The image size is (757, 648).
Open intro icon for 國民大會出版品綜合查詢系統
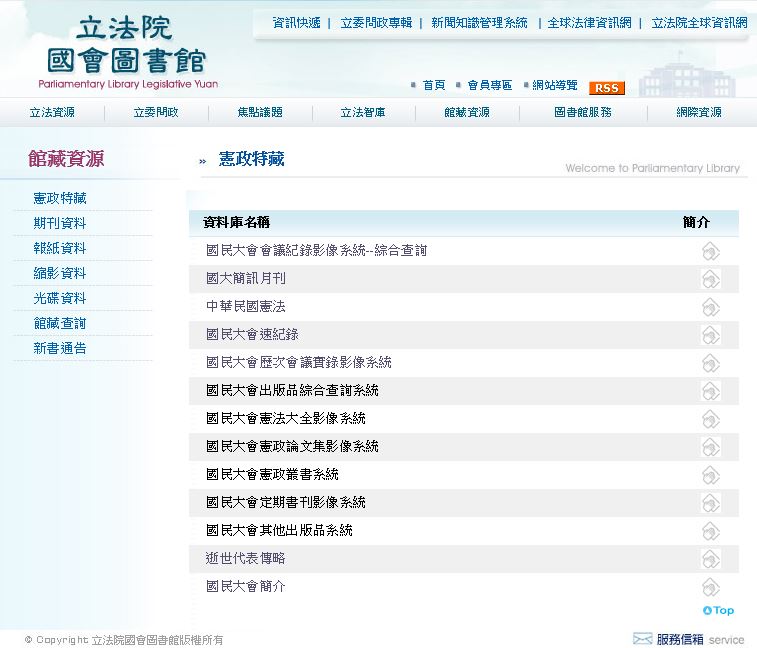(711, 391)
